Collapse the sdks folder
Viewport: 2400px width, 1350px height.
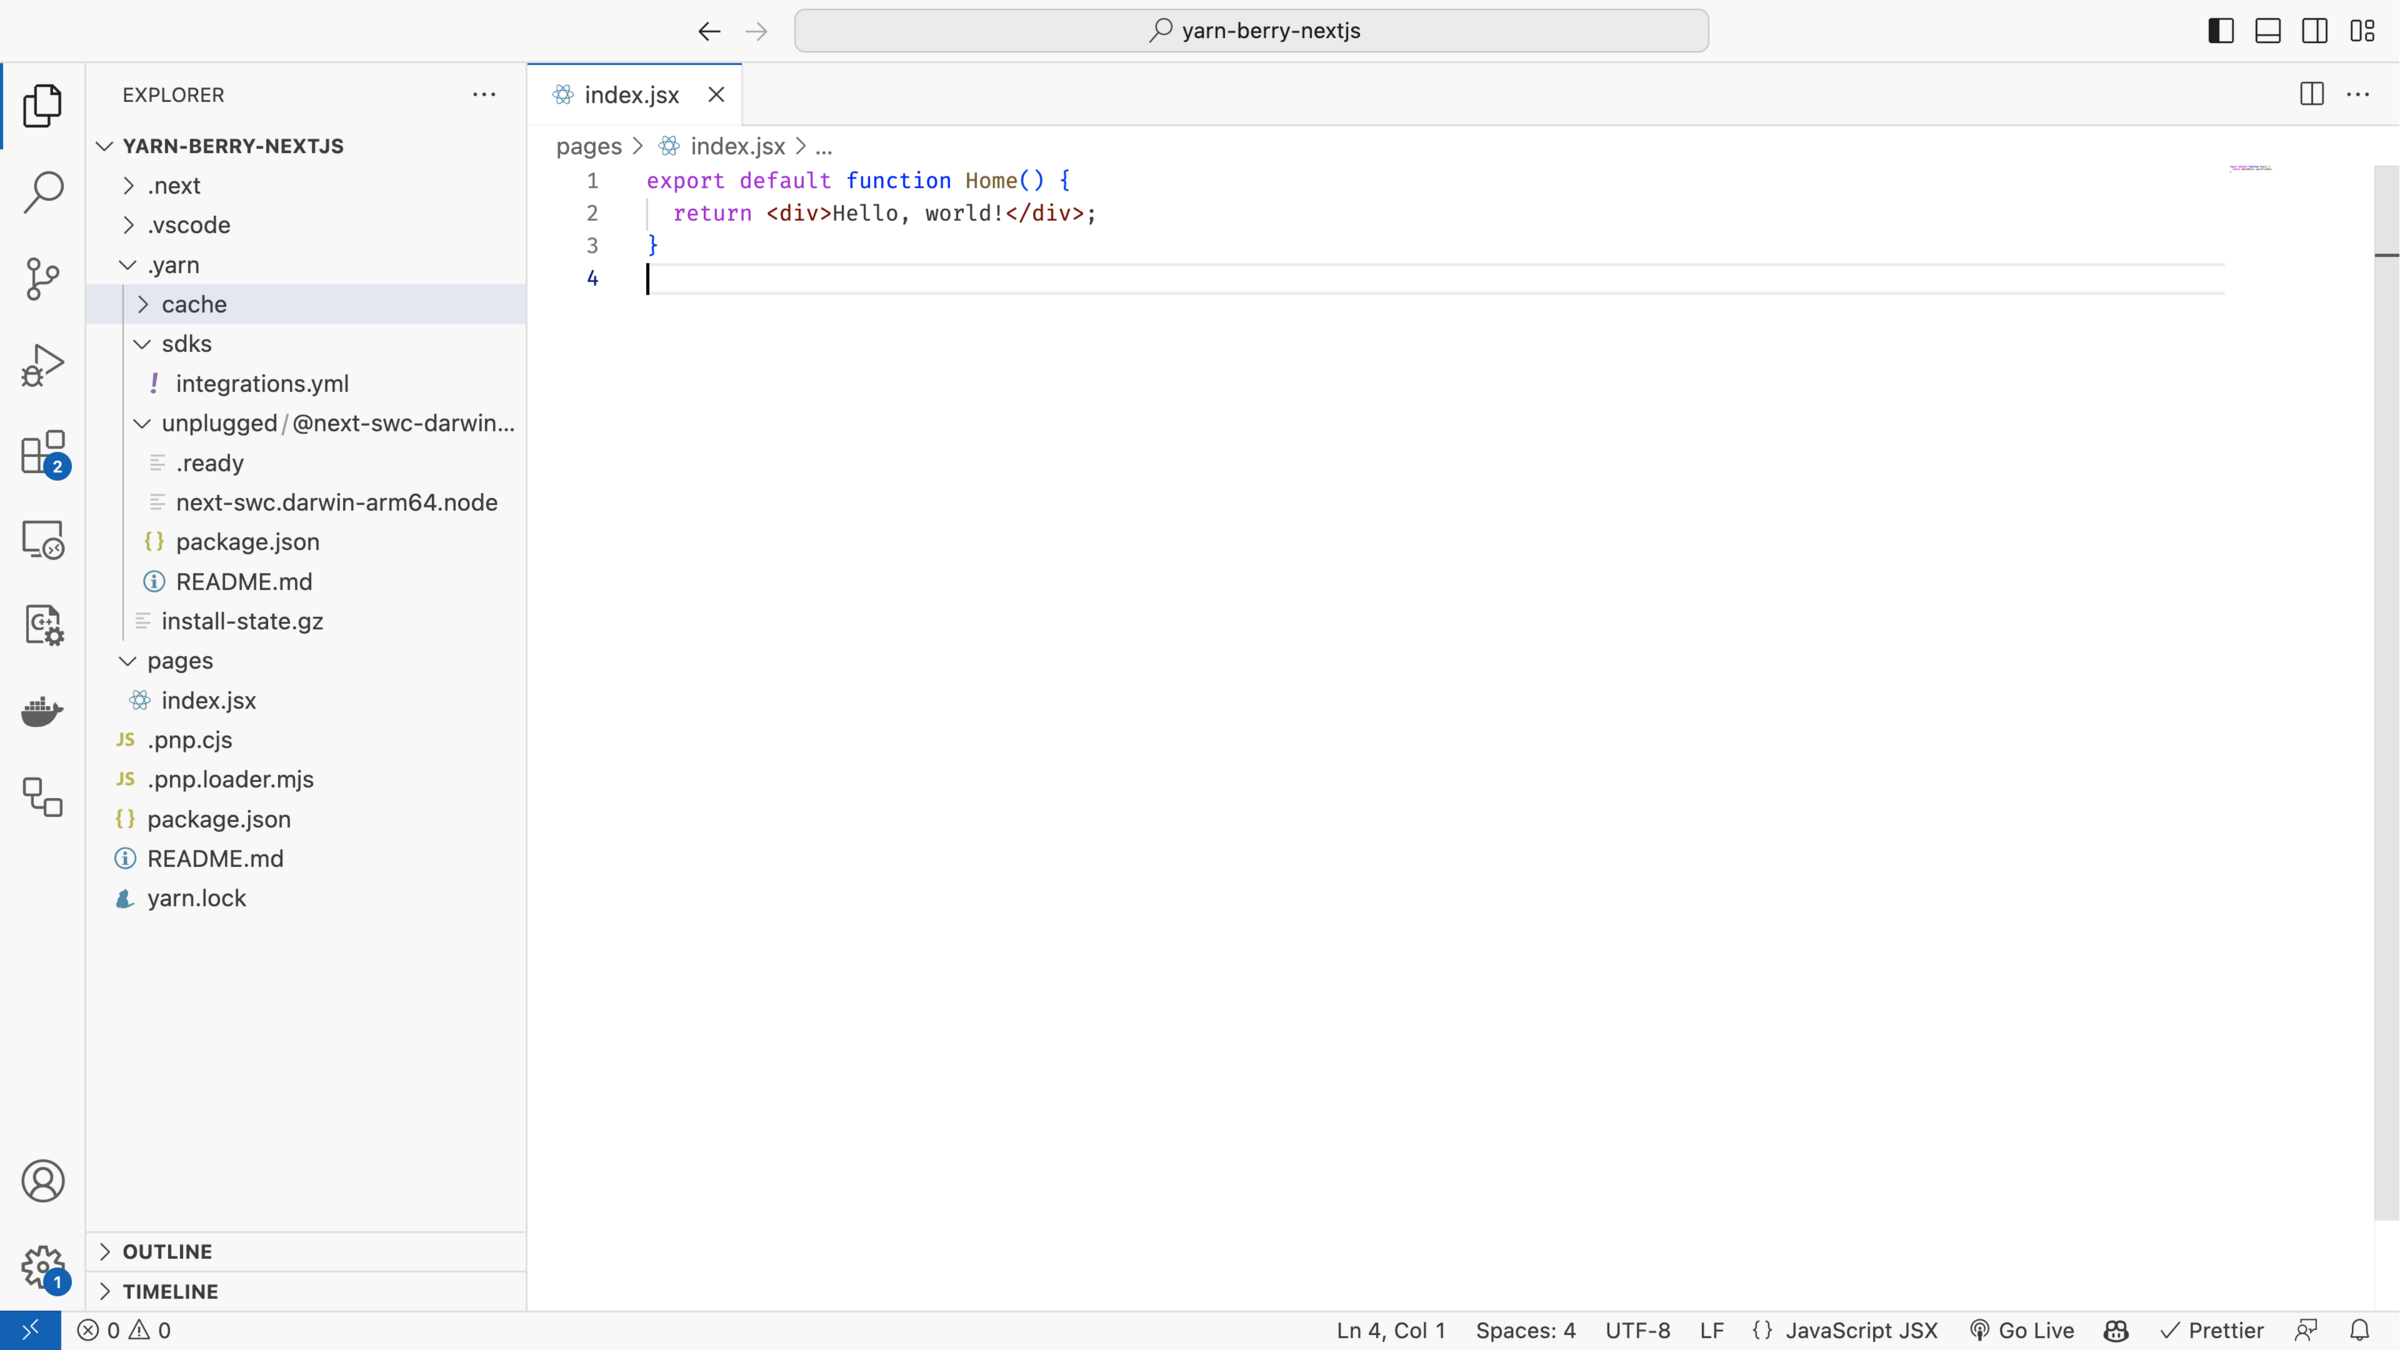pyautogui.click(x=186, y=344)
